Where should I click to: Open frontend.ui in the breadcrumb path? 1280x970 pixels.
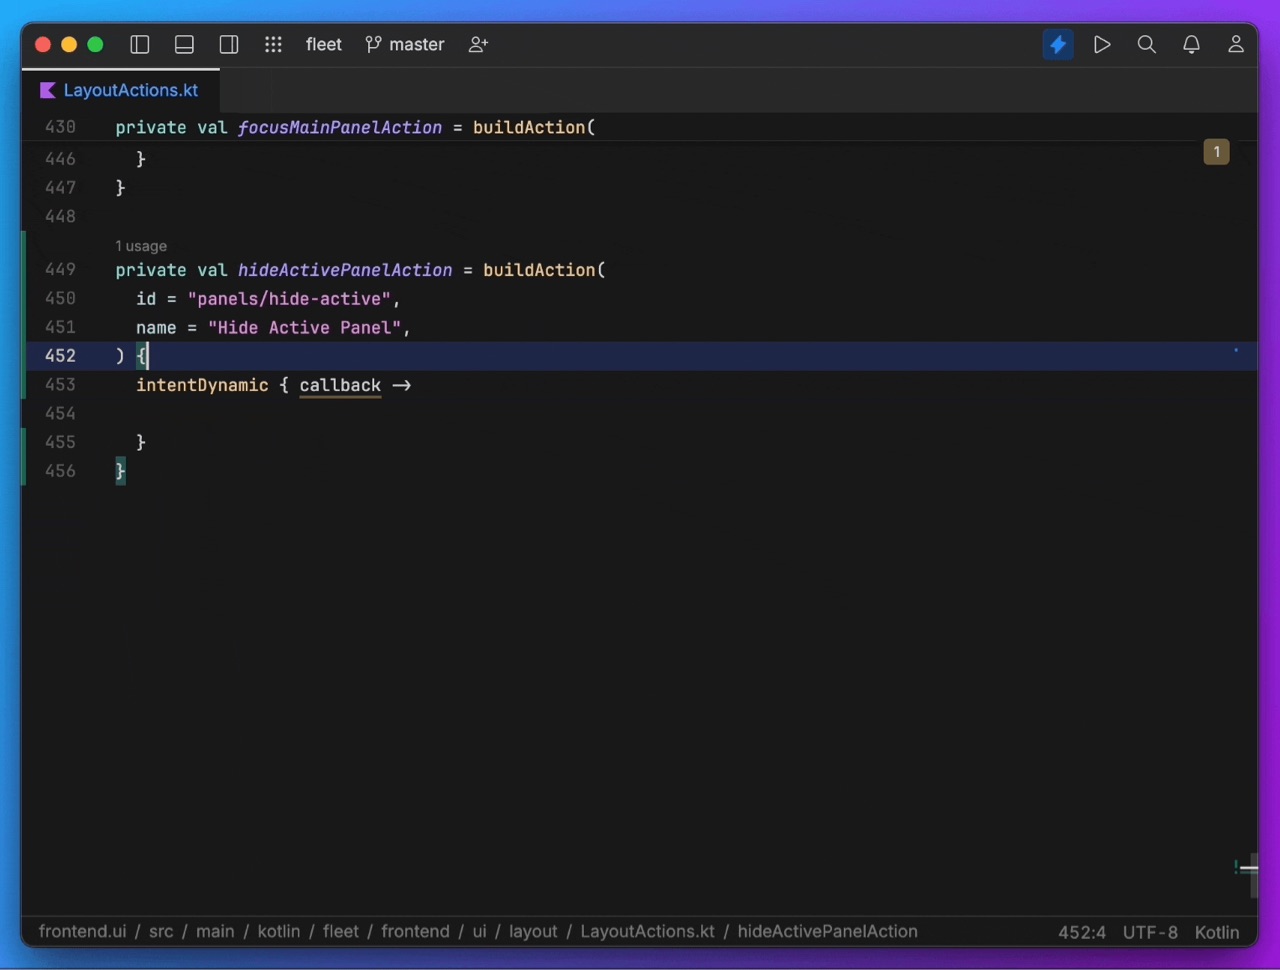coord(81,931)
